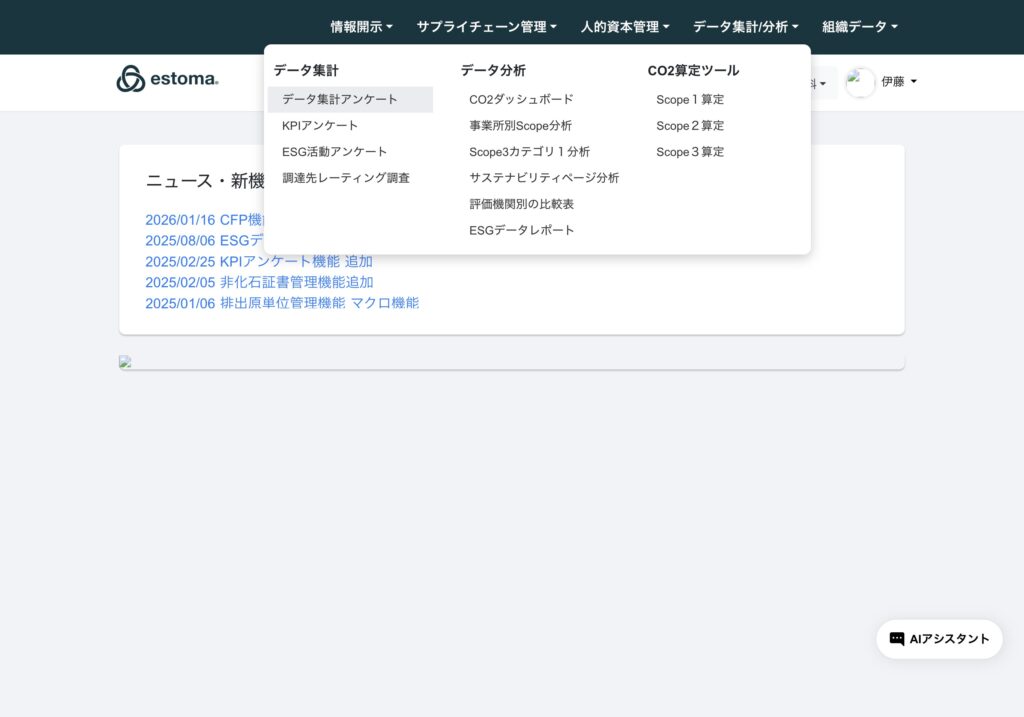Collapse the データ集計/分析 dropdown
The height and width of the screenshot is (717, 1024).
pyautogui.click(x=745, y=27)
